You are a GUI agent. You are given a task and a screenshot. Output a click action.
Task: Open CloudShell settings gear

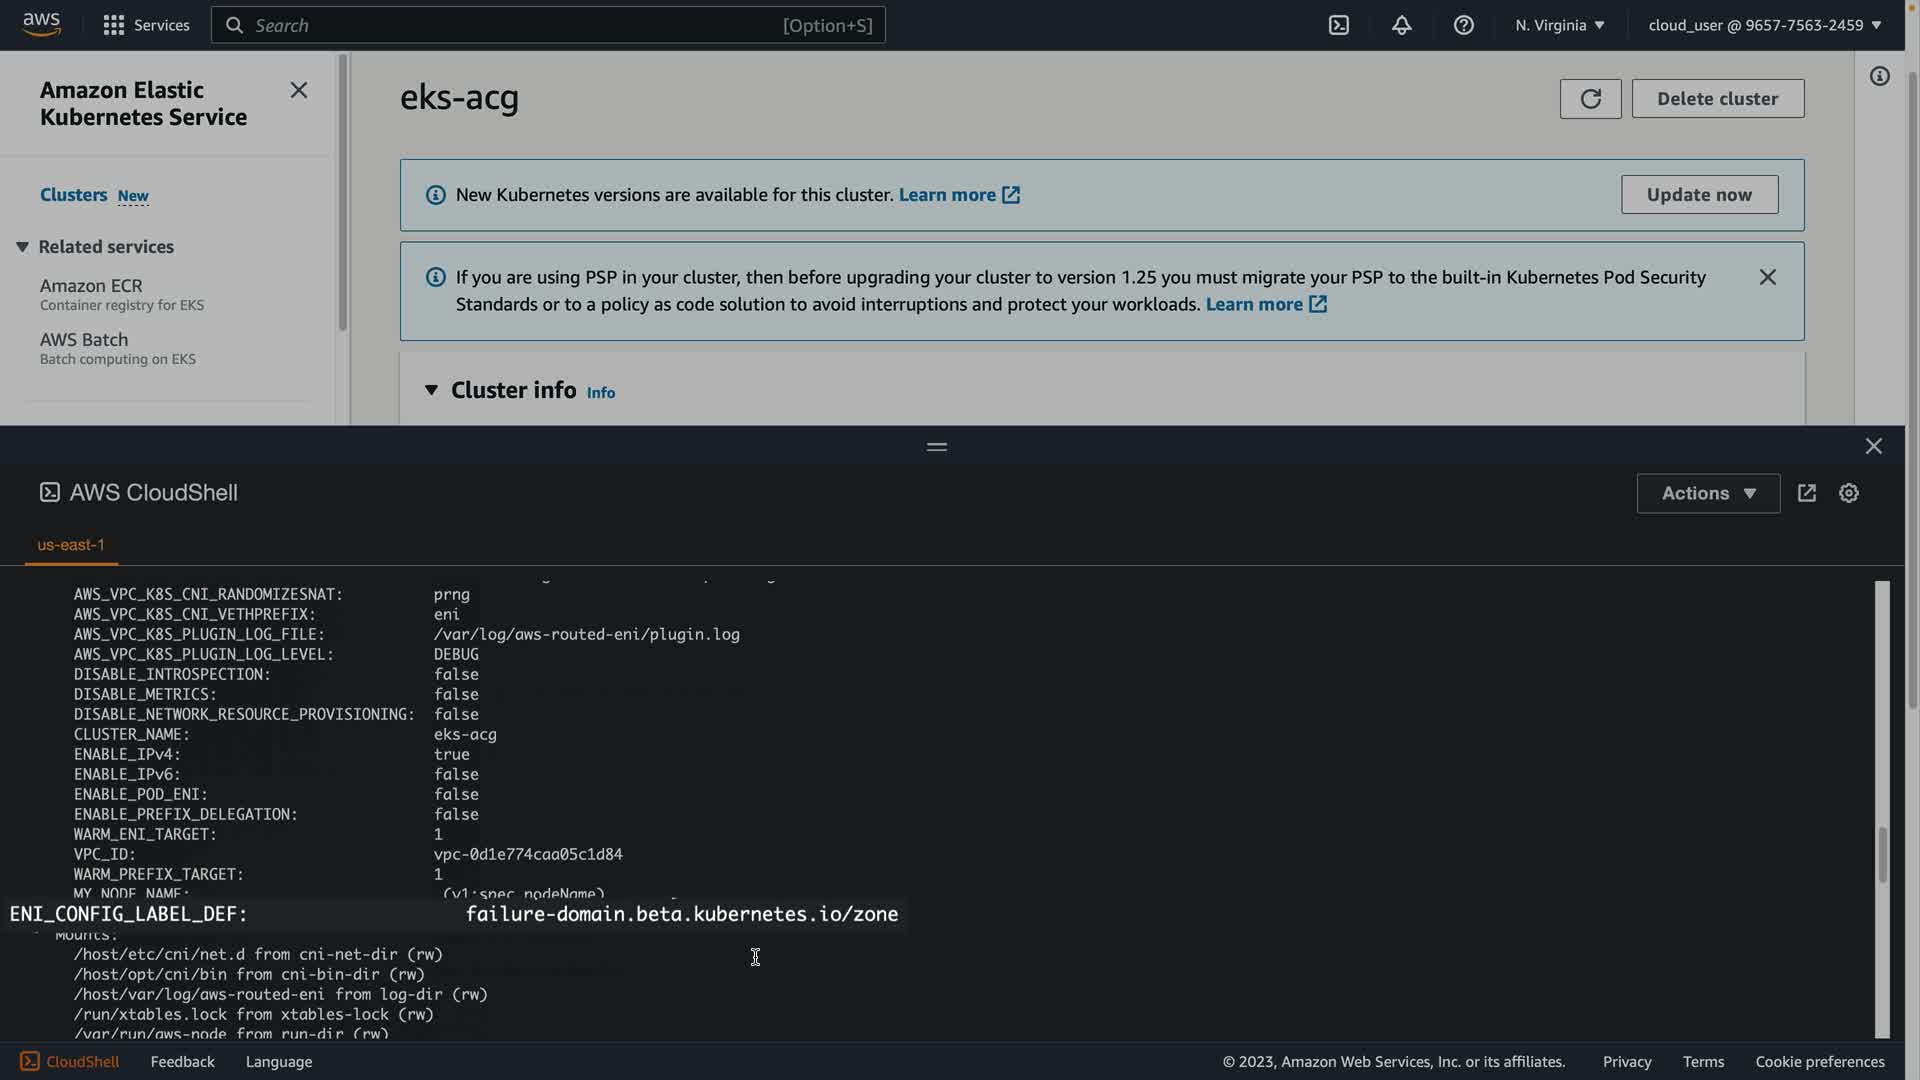(1848, 493)
